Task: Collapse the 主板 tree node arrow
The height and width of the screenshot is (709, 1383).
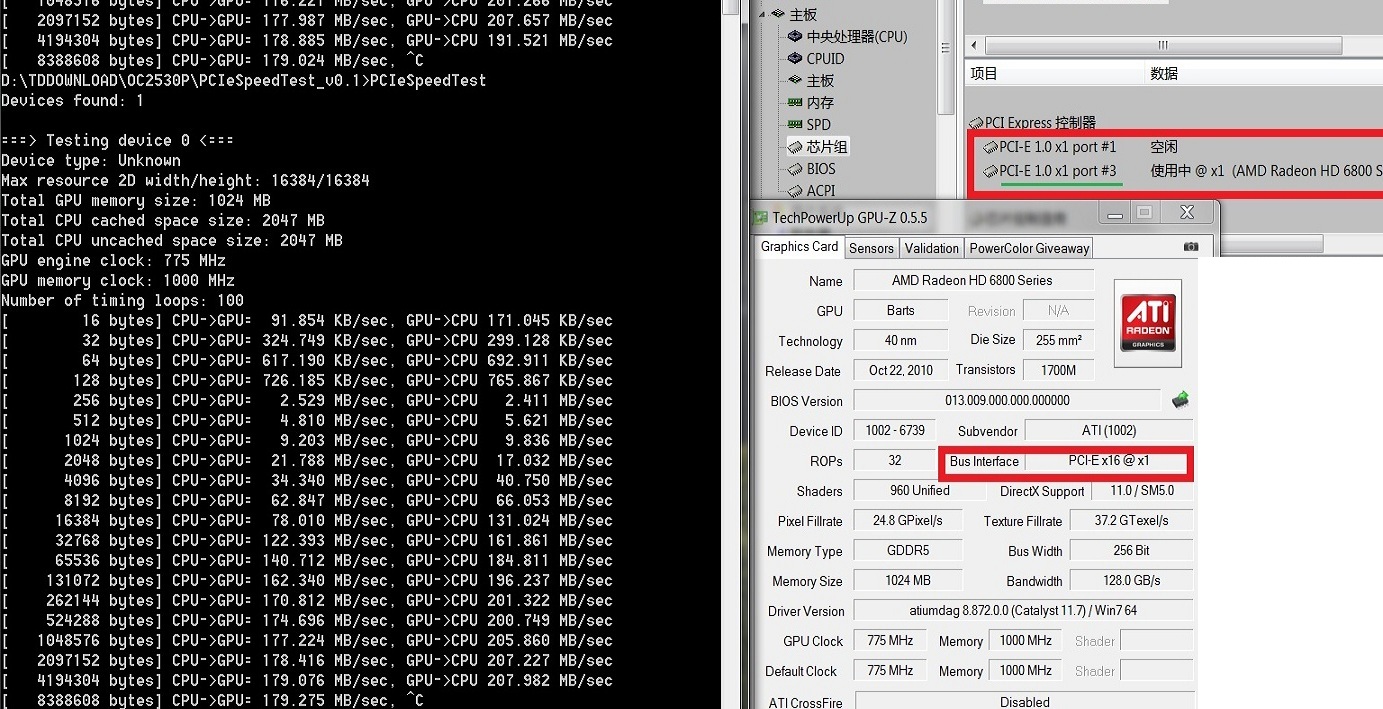Action: point(762,14)
